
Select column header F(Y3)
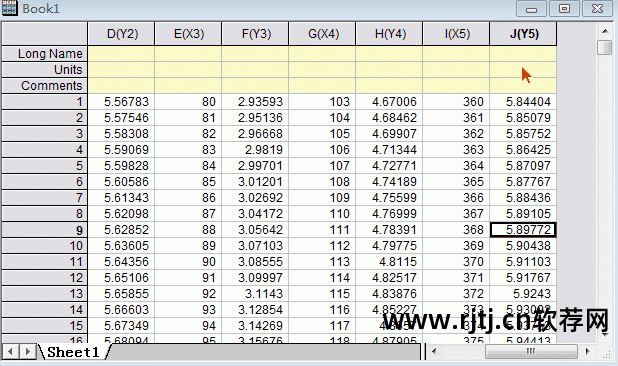point(255,34)
